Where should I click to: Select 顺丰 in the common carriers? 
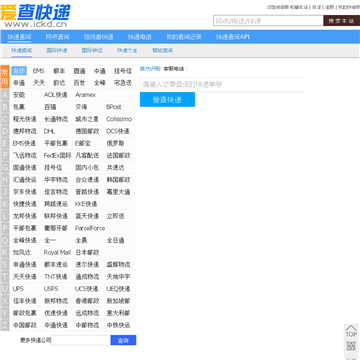59,71
